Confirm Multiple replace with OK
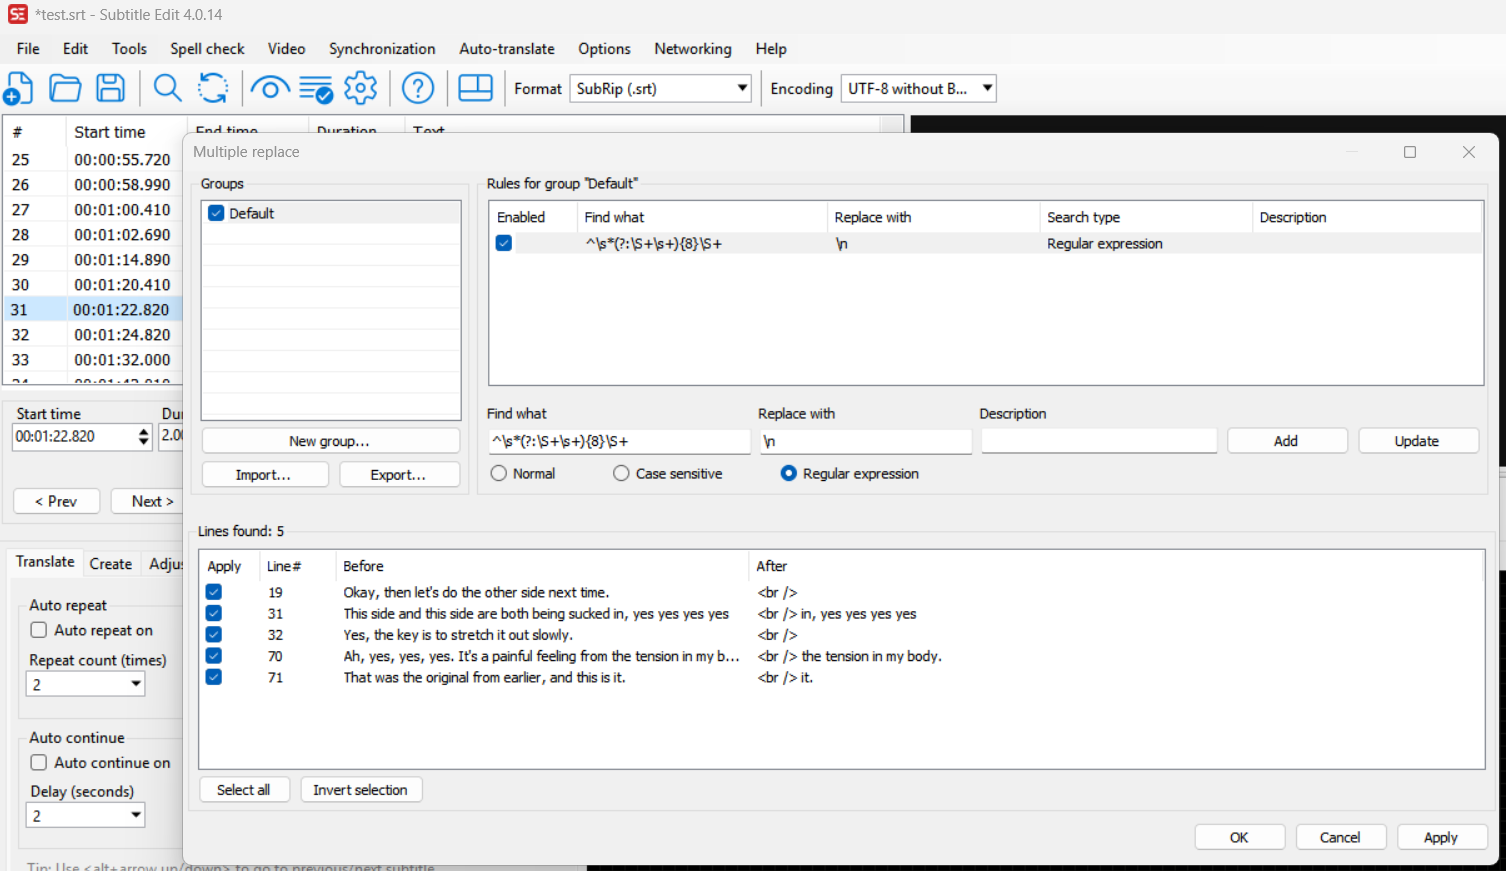1506x871 pixels. (x=1240, y=838)
